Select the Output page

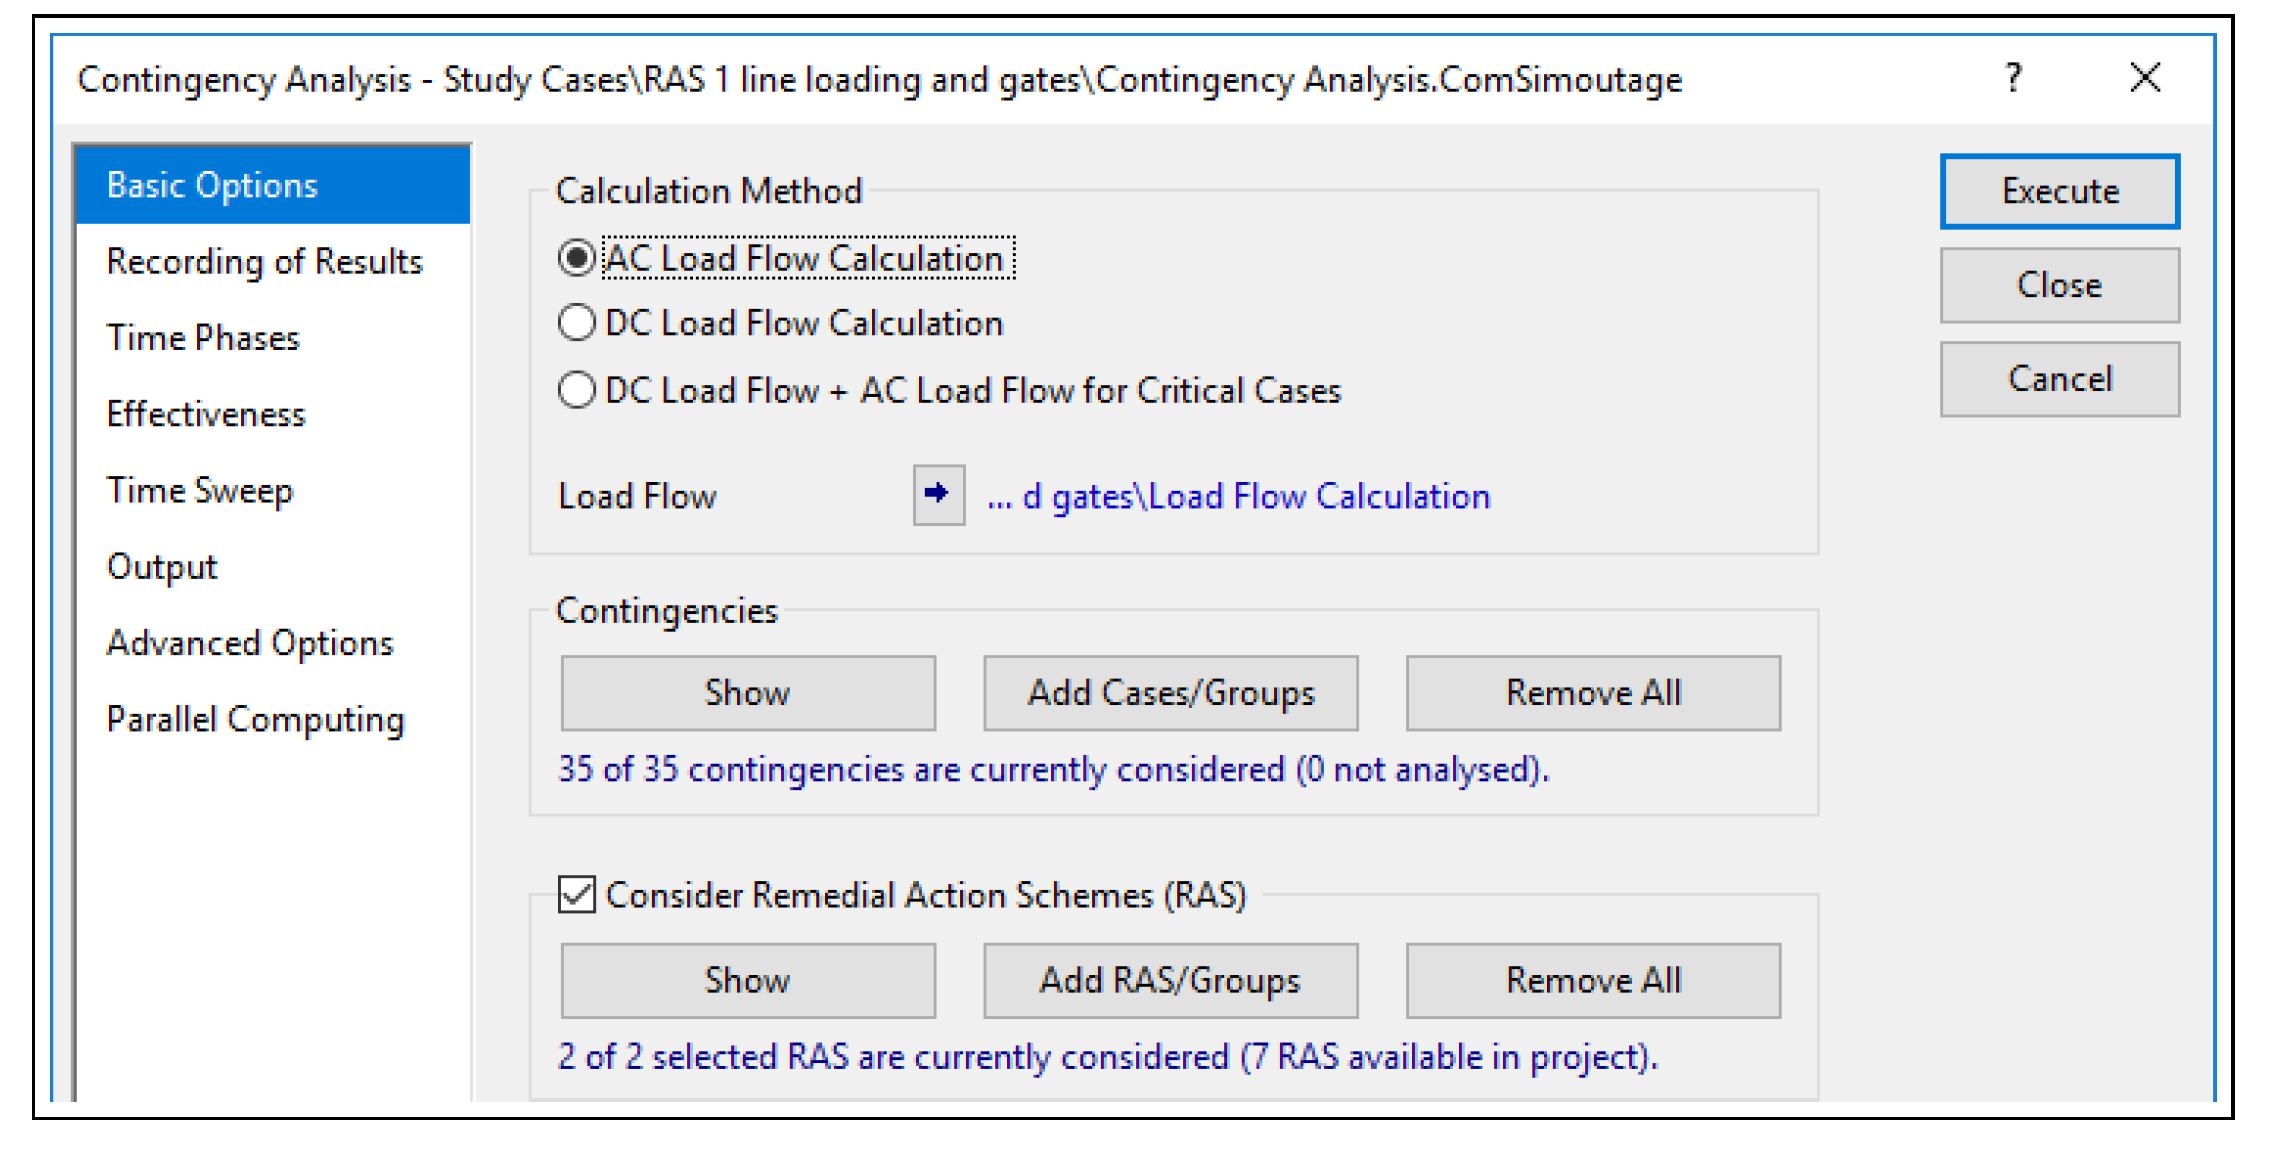tap(162, 566)
